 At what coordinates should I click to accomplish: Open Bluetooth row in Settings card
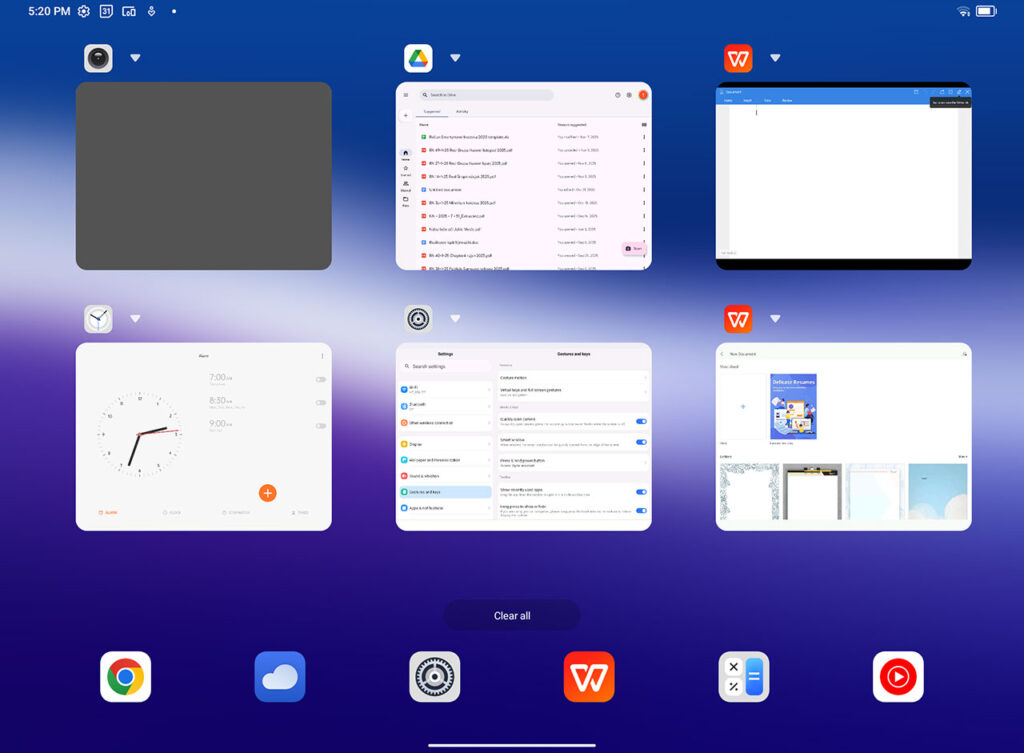[x=445, y=406]
